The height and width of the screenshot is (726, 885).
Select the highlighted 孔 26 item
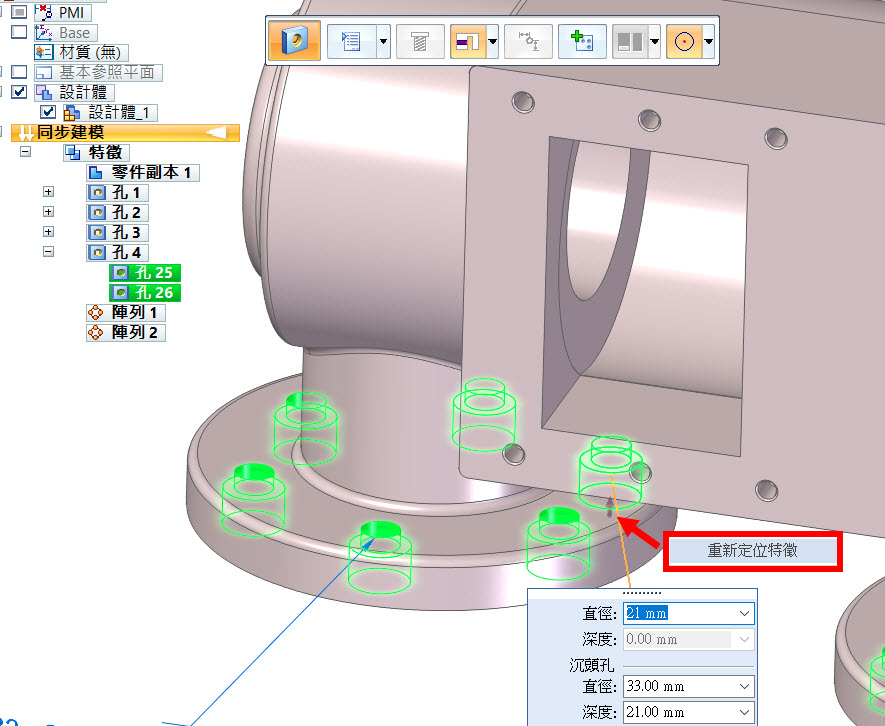pos(145,292)
